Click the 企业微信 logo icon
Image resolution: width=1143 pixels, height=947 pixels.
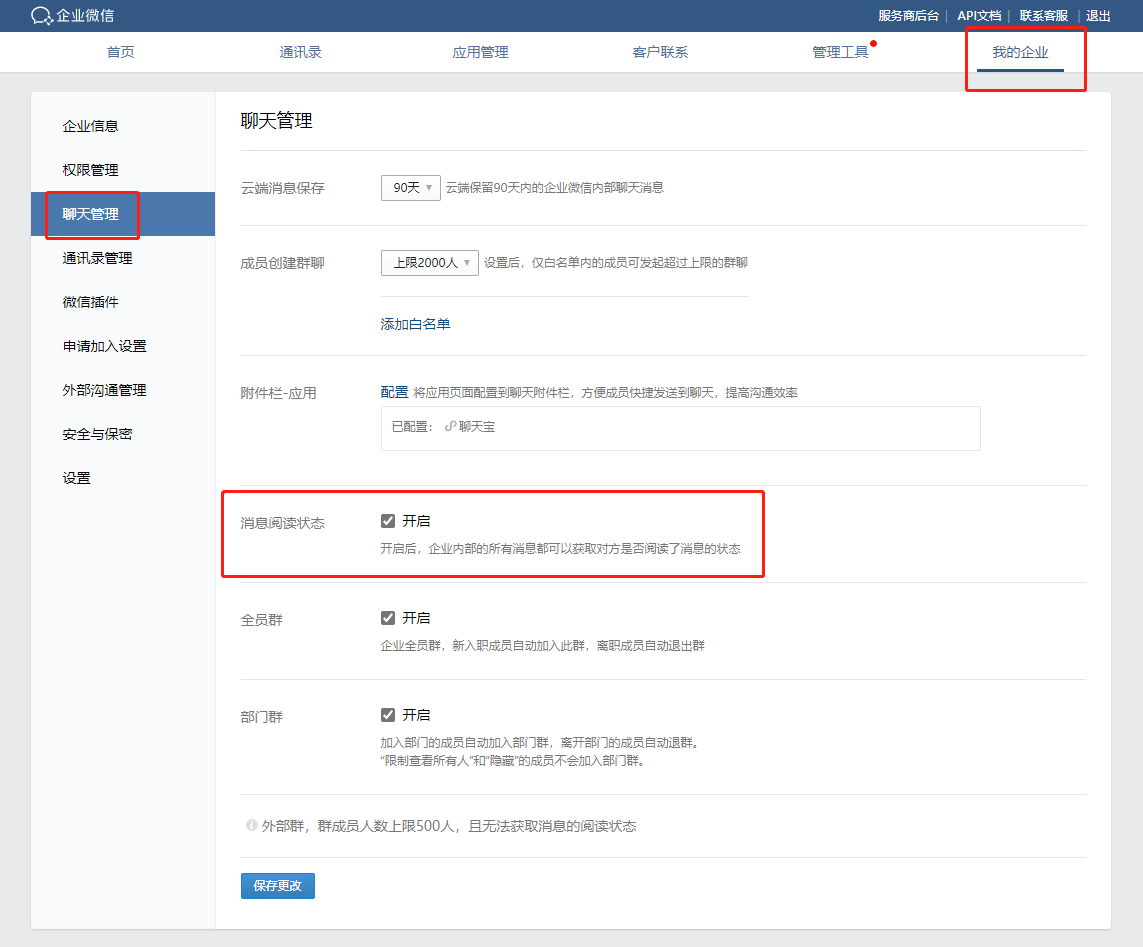[41, 16]
